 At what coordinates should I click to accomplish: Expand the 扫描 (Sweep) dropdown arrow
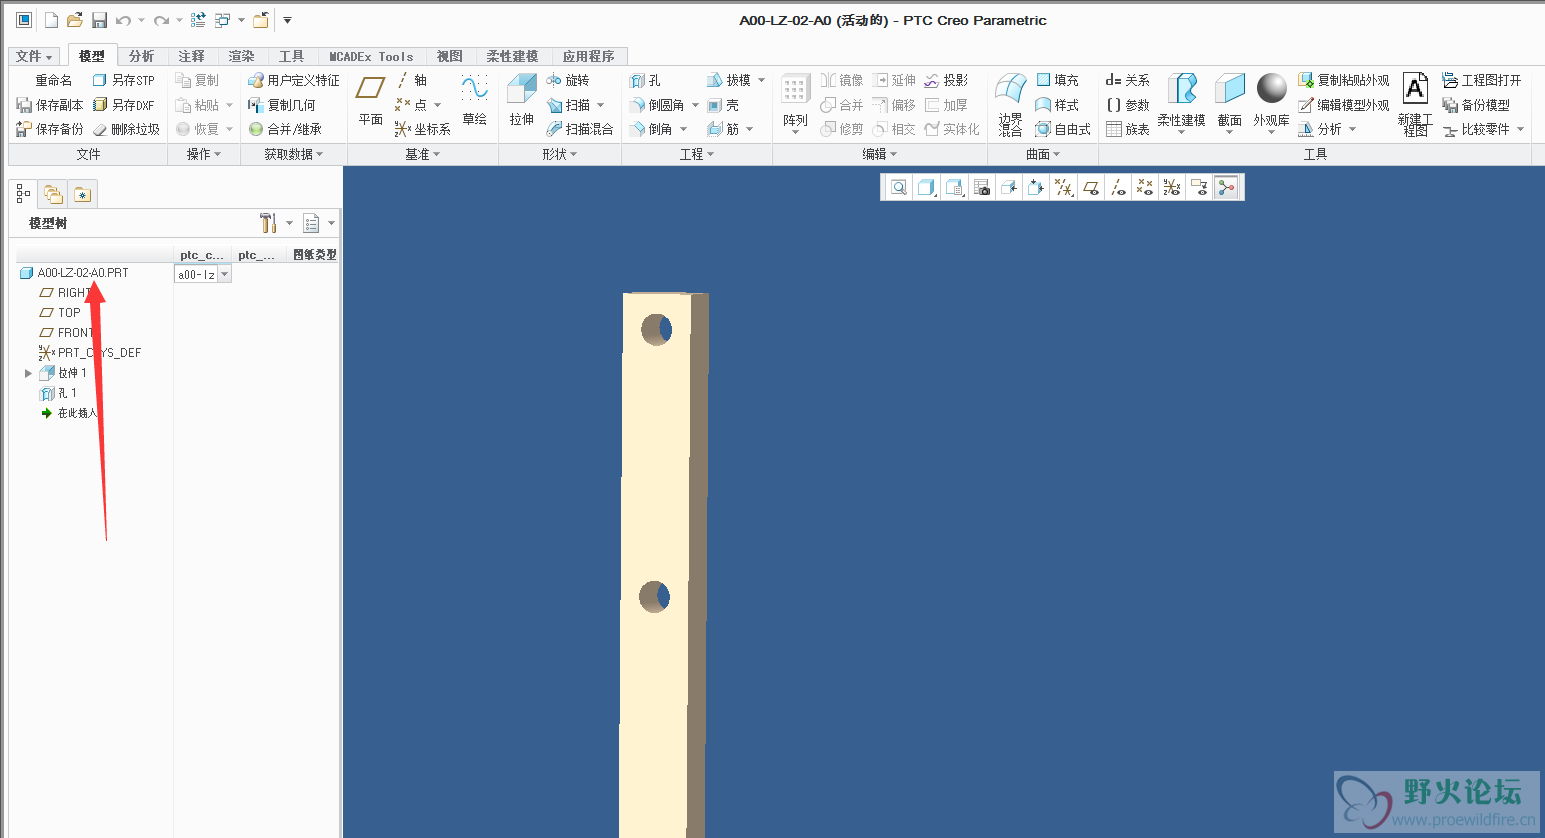(x=600, y=105)
